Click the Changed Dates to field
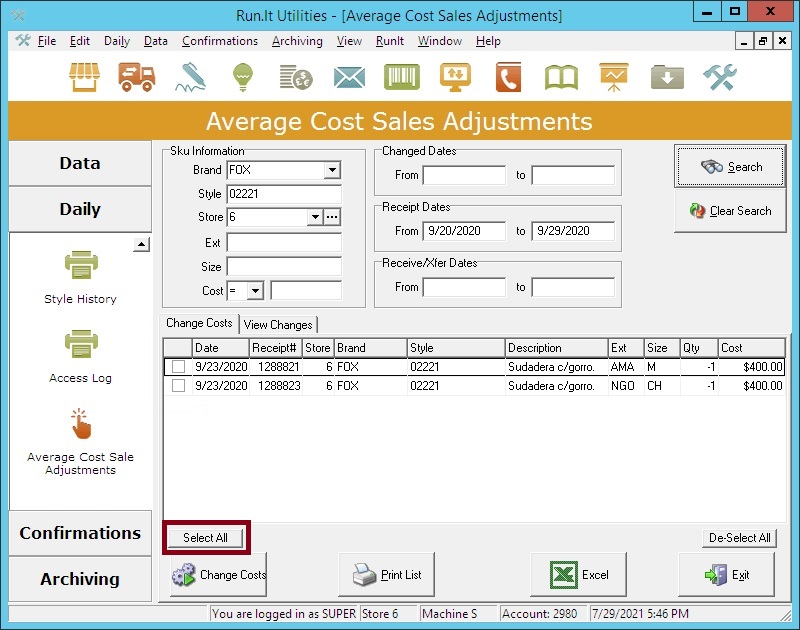The width and height of the screenshot is (800, 630). pos(573,175)
